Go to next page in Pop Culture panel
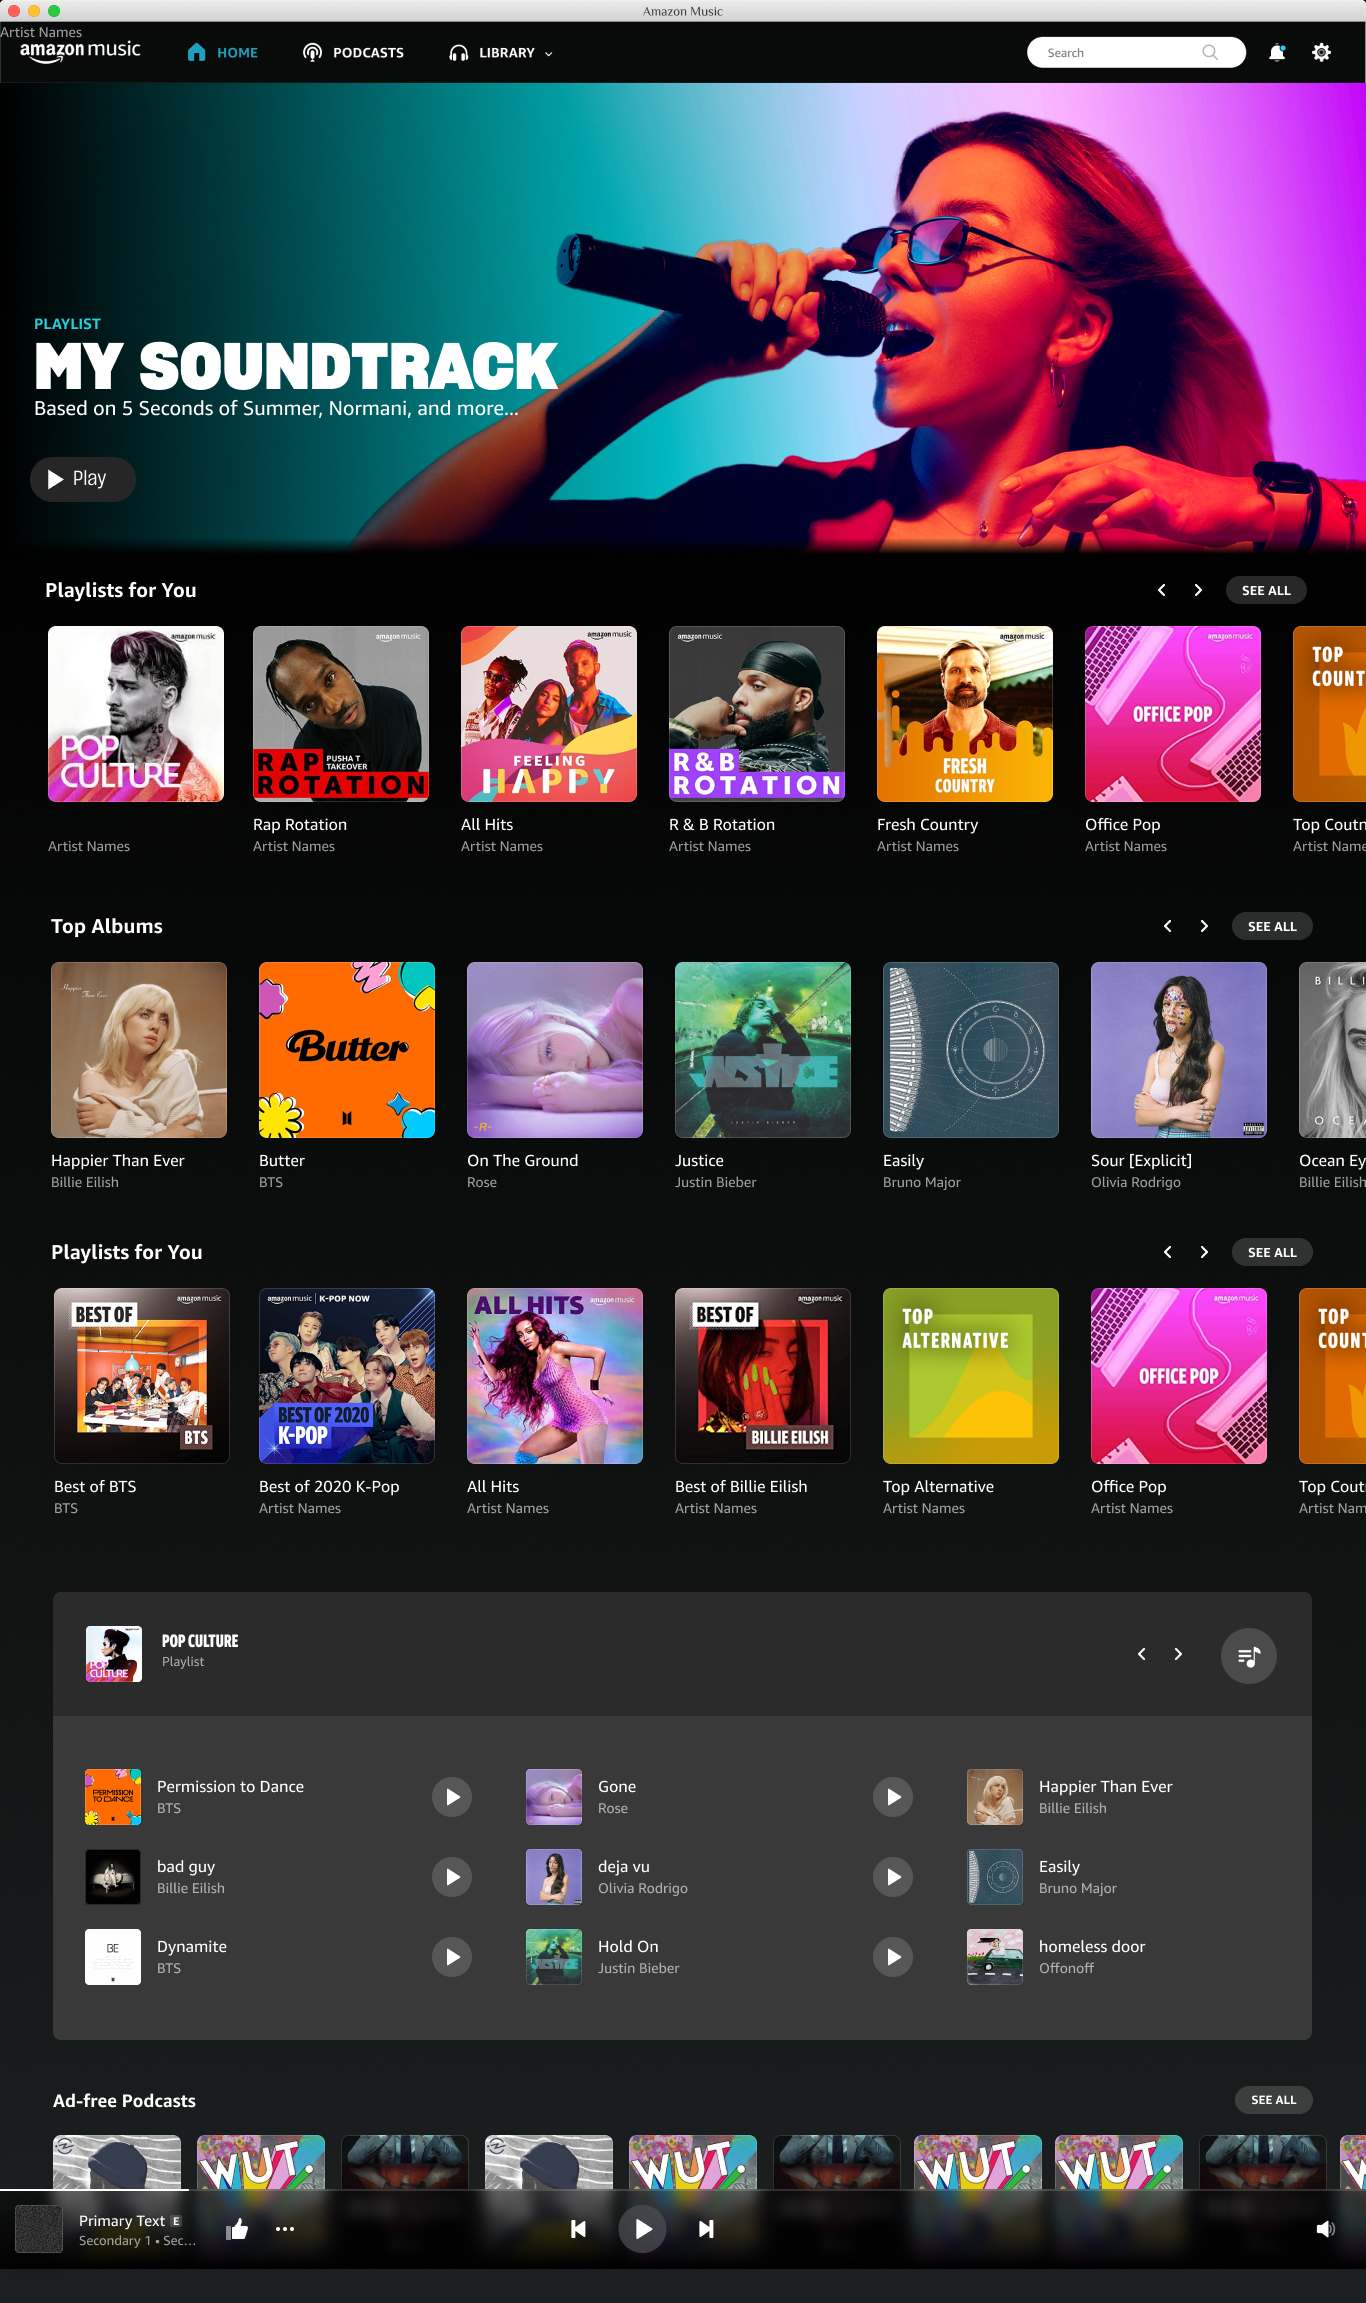 (x=1178, y=1654)
